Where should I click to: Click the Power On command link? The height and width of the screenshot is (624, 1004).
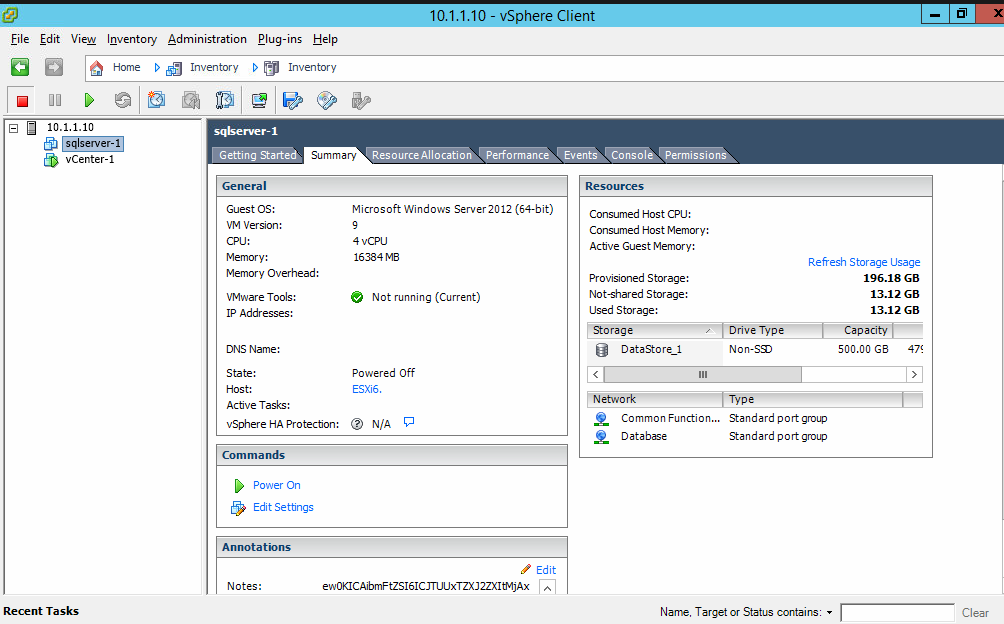277,485
